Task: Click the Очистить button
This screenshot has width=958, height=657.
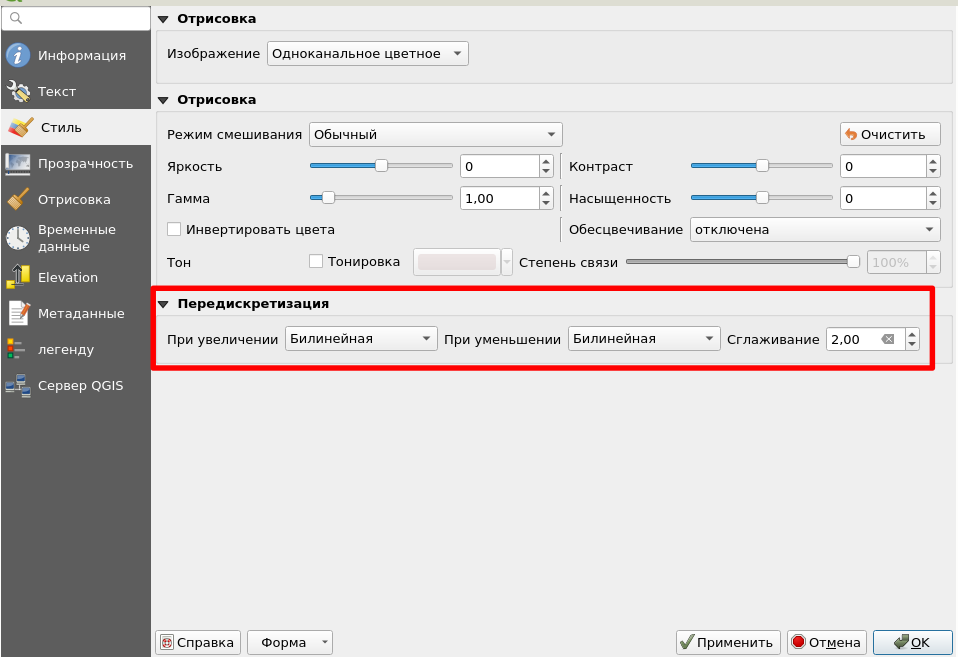Action: tap(889, 133)
